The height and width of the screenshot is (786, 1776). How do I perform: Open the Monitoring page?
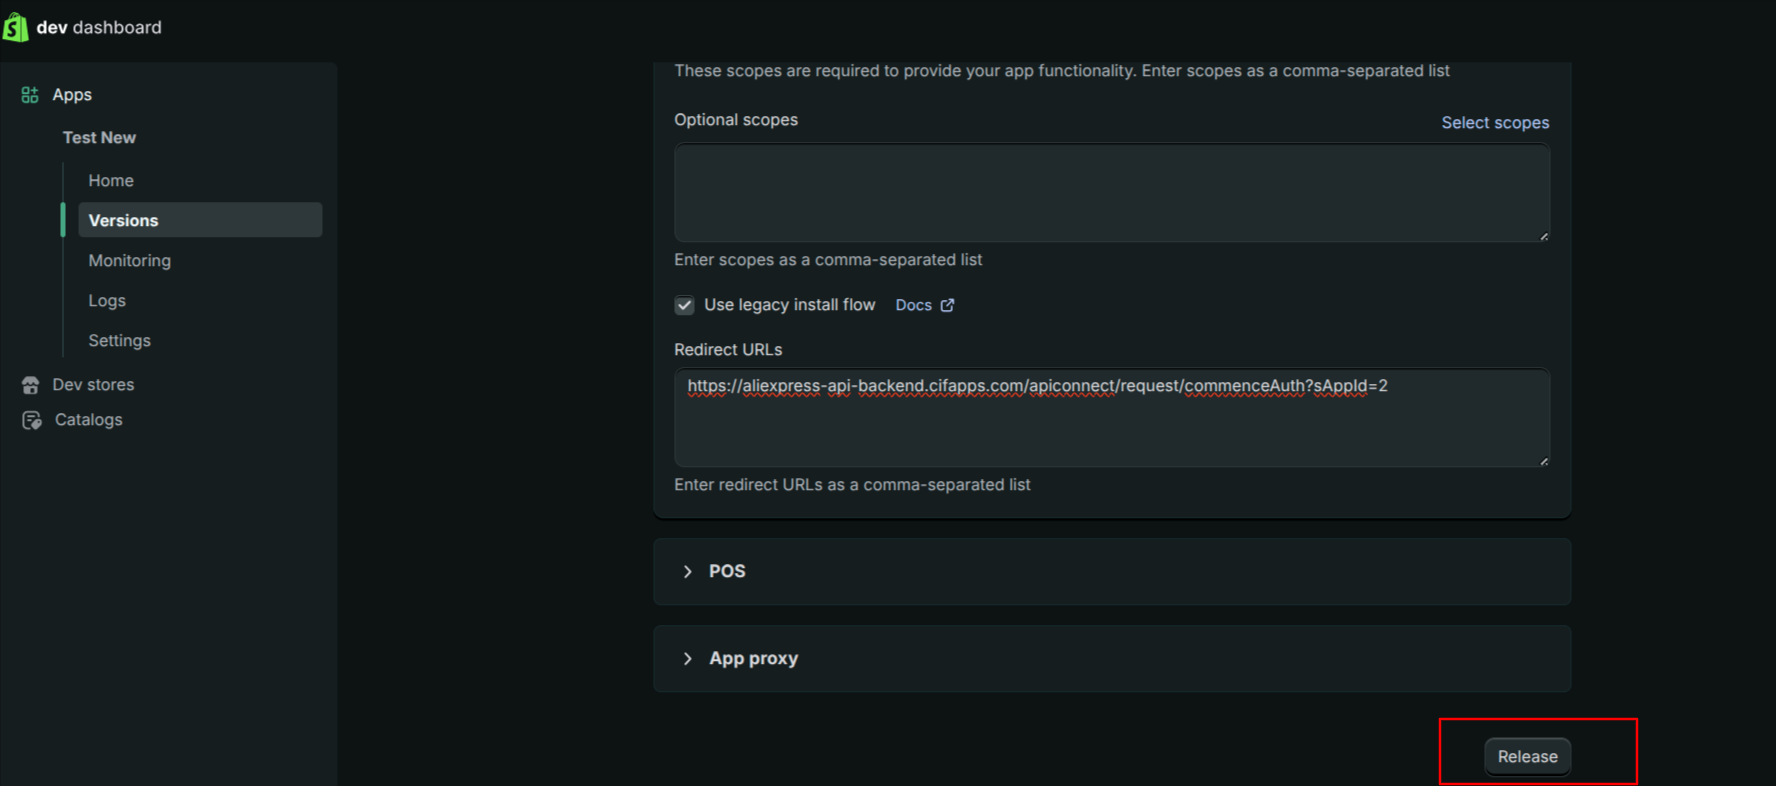pyautogui.click(x=129, y=261)
